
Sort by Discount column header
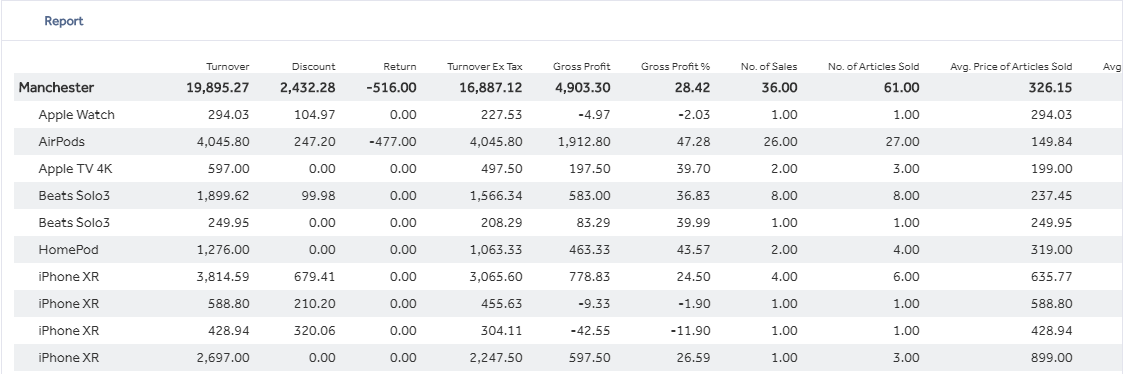313,66
